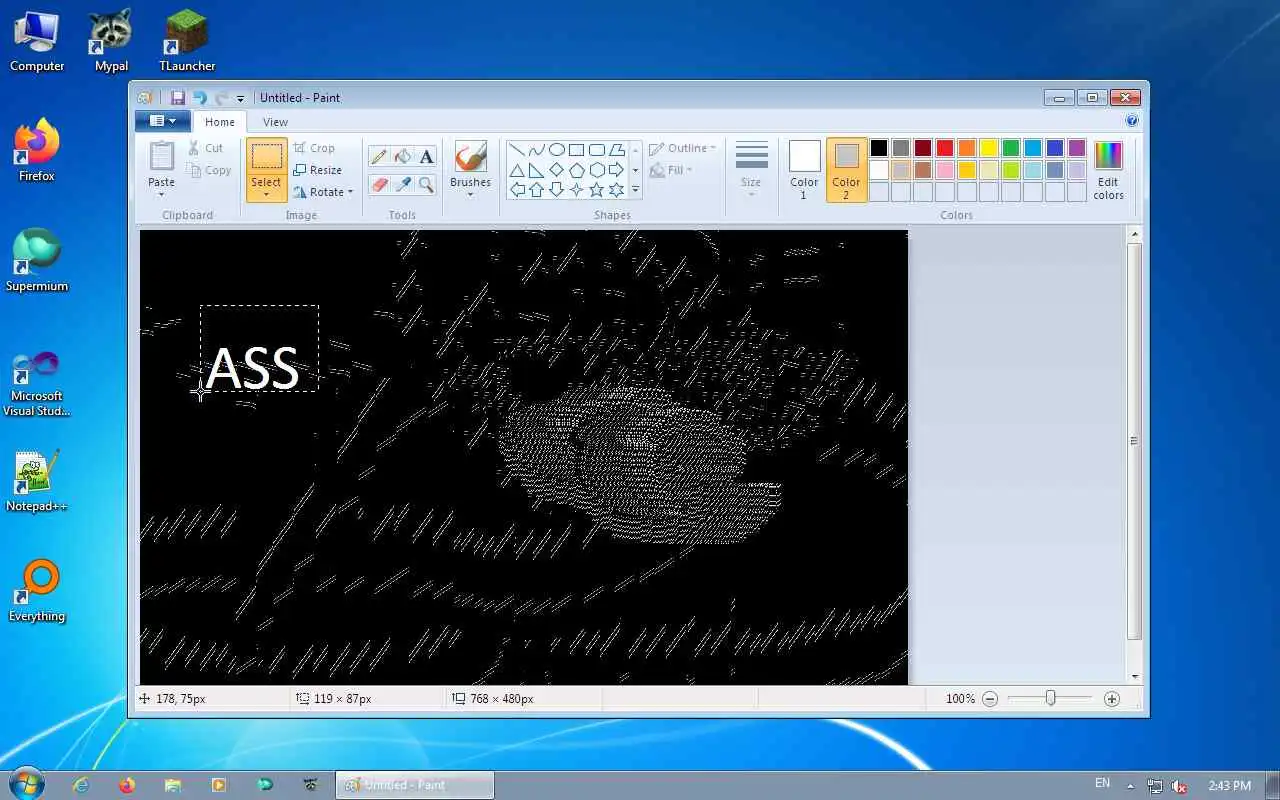This screenshot has height=800, width=1280.
Task: Click the zoom out minus button
Action: pyautogui.click(x=990, y=699)
